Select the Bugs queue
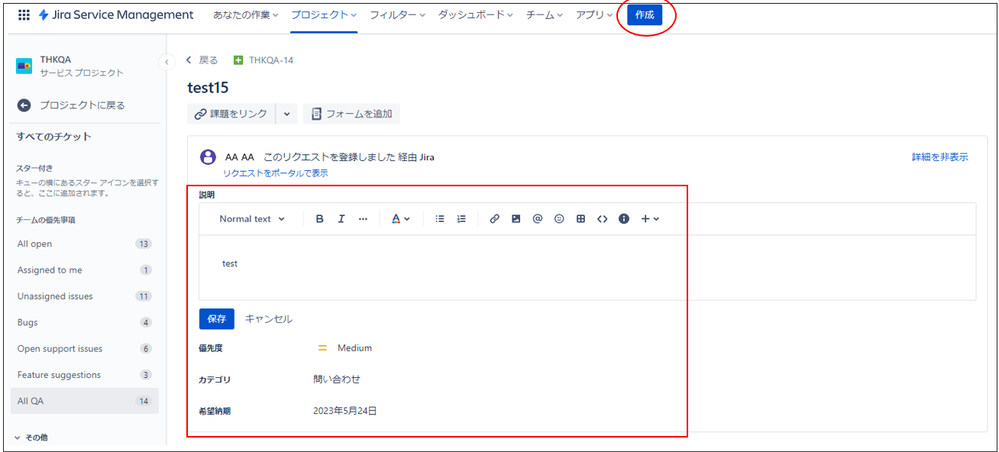999x452 pixels. click(x=85, y=322)
